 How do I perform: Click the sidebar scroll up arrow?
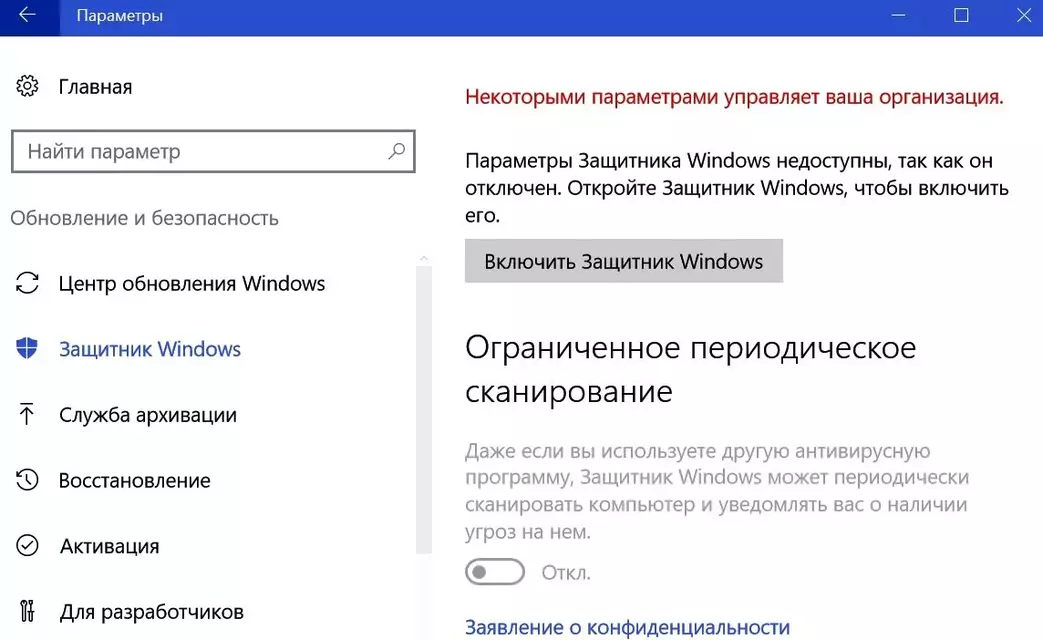(424, 258)
